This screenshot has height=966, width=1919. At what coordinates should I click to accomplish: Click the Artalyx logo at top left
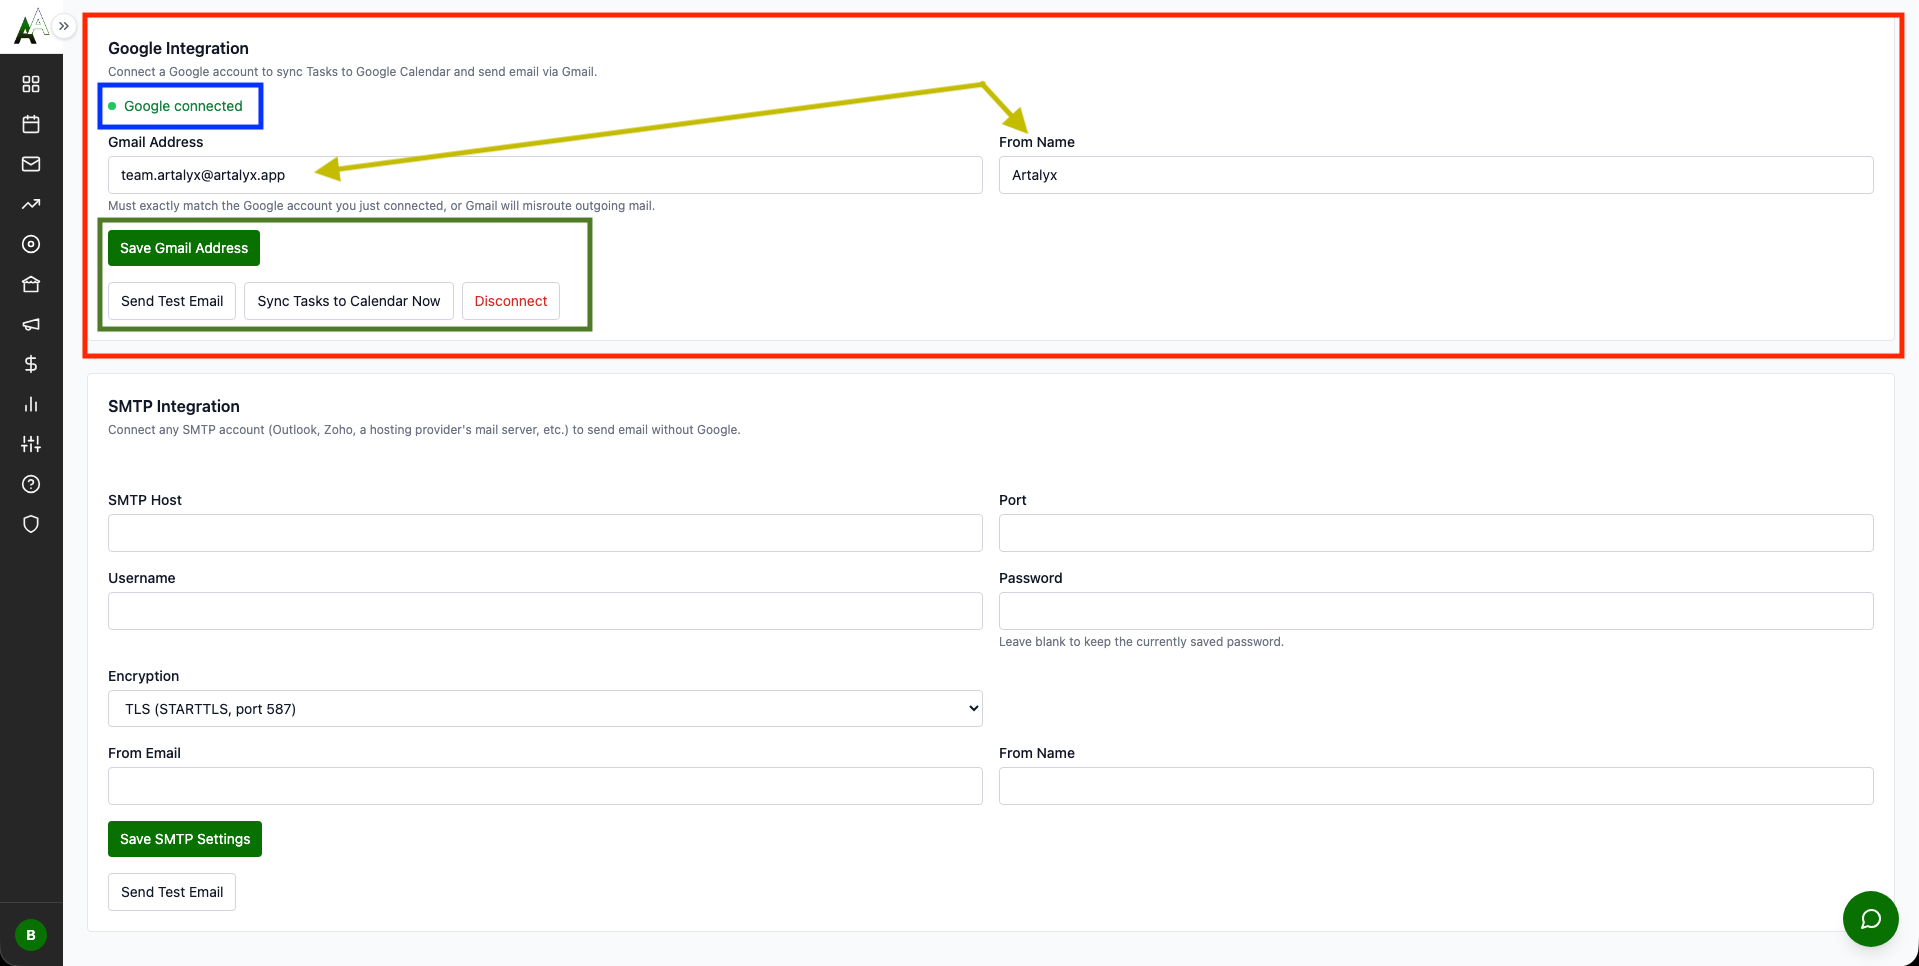tap(29, 27)
